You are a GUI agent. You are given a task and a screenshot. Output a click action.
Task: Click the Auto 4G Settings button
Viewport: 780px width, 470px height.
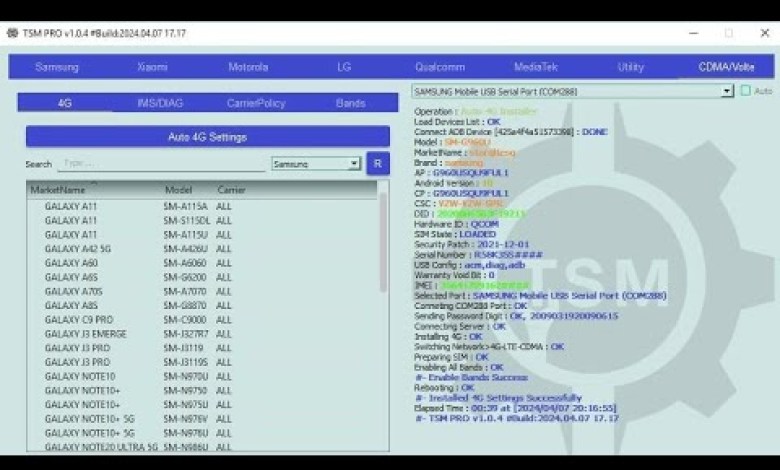[207, 137]
